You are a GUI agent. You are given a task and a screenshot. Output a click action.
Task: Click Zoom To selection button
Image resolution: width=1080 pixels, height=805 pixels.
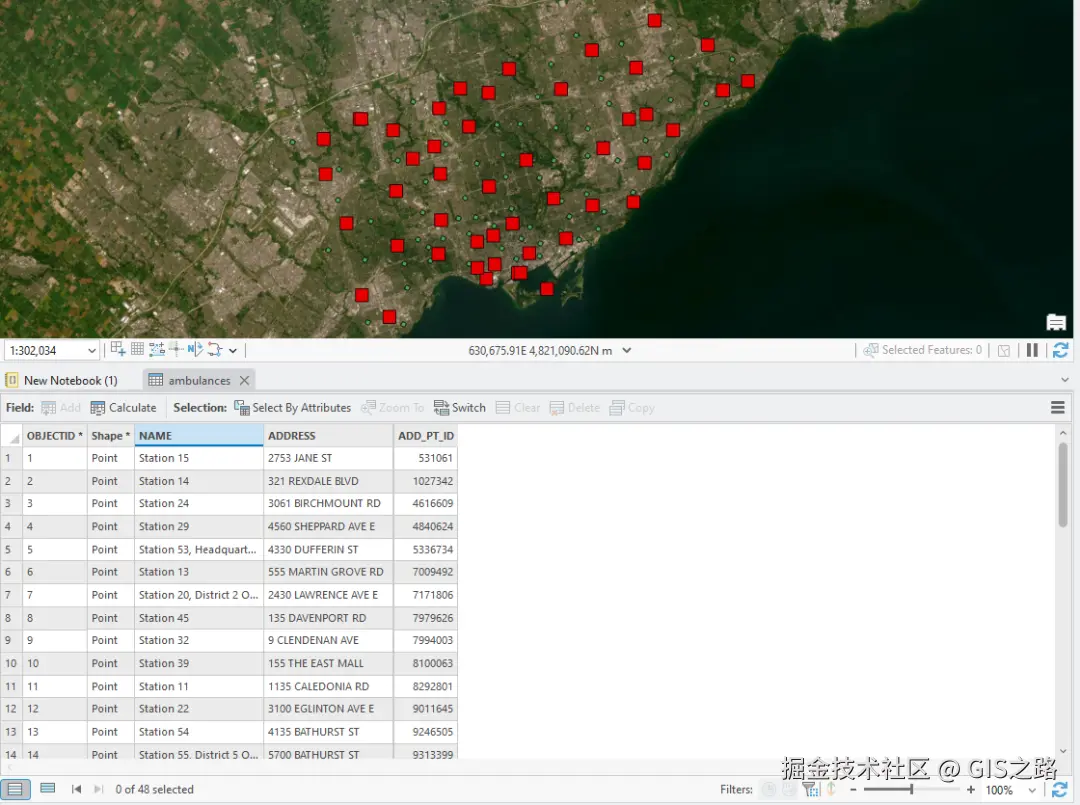coord(393,408)
